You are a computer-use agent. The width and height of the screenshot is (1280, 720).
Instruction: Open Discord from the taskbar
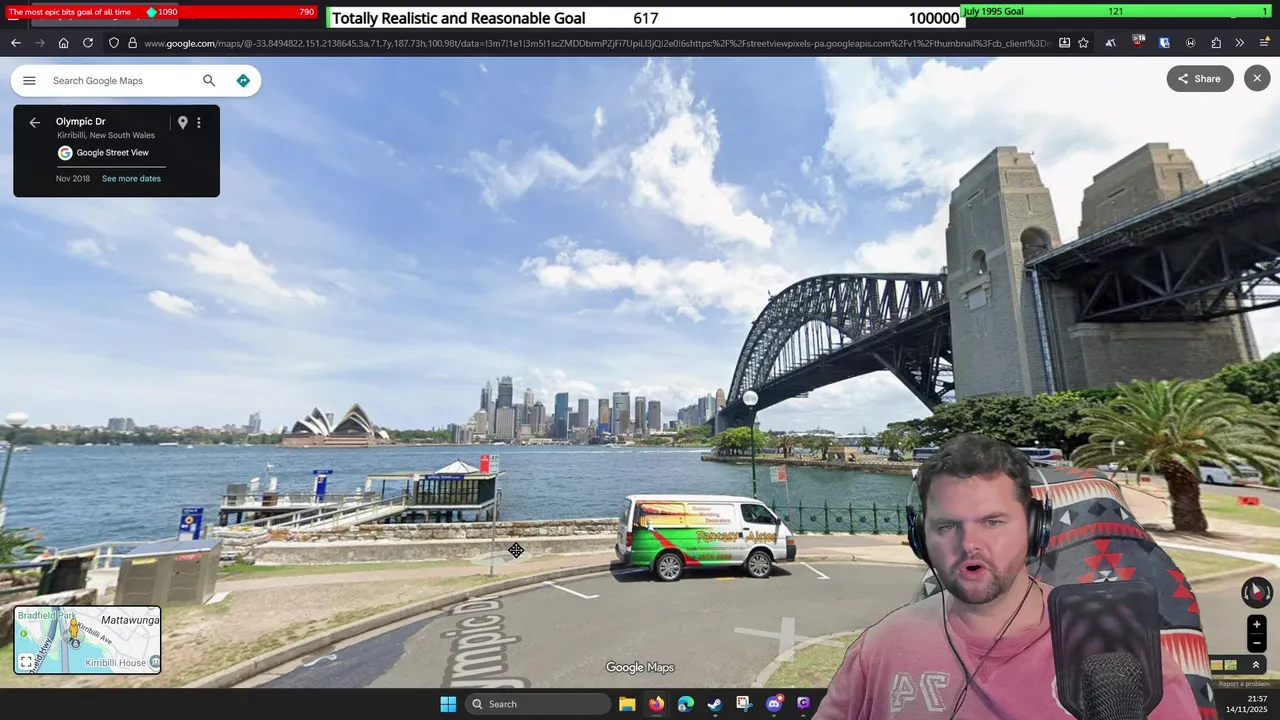tap(773, 704)
